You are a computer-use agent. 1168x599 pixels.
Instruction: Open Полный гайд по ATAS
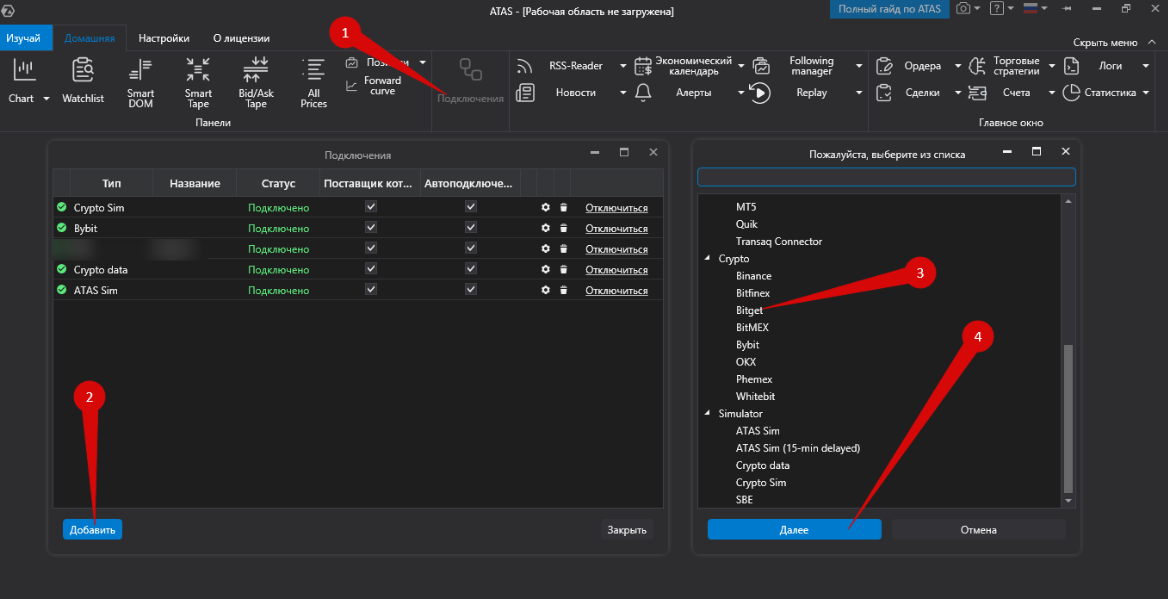[x=889, y=9]
